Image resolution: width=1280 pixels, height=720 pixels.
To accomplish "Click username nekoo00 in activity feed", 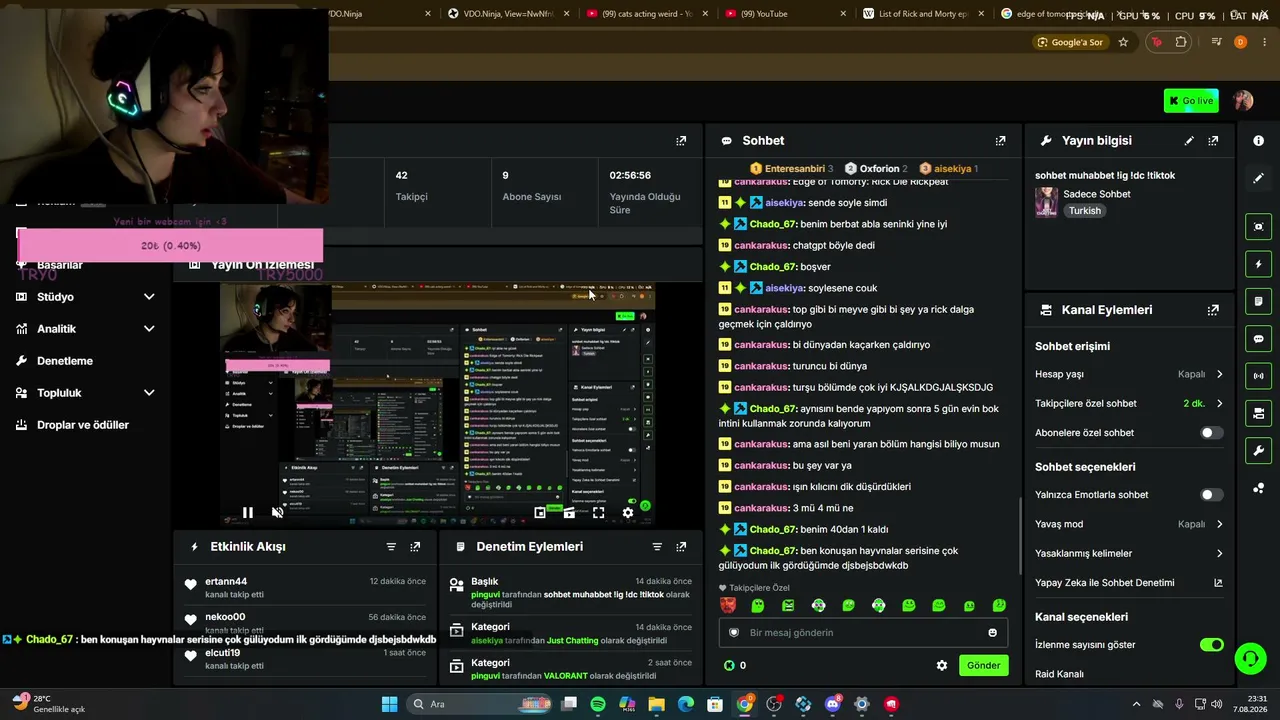I will pyautogui.click(x=225, y=617).
